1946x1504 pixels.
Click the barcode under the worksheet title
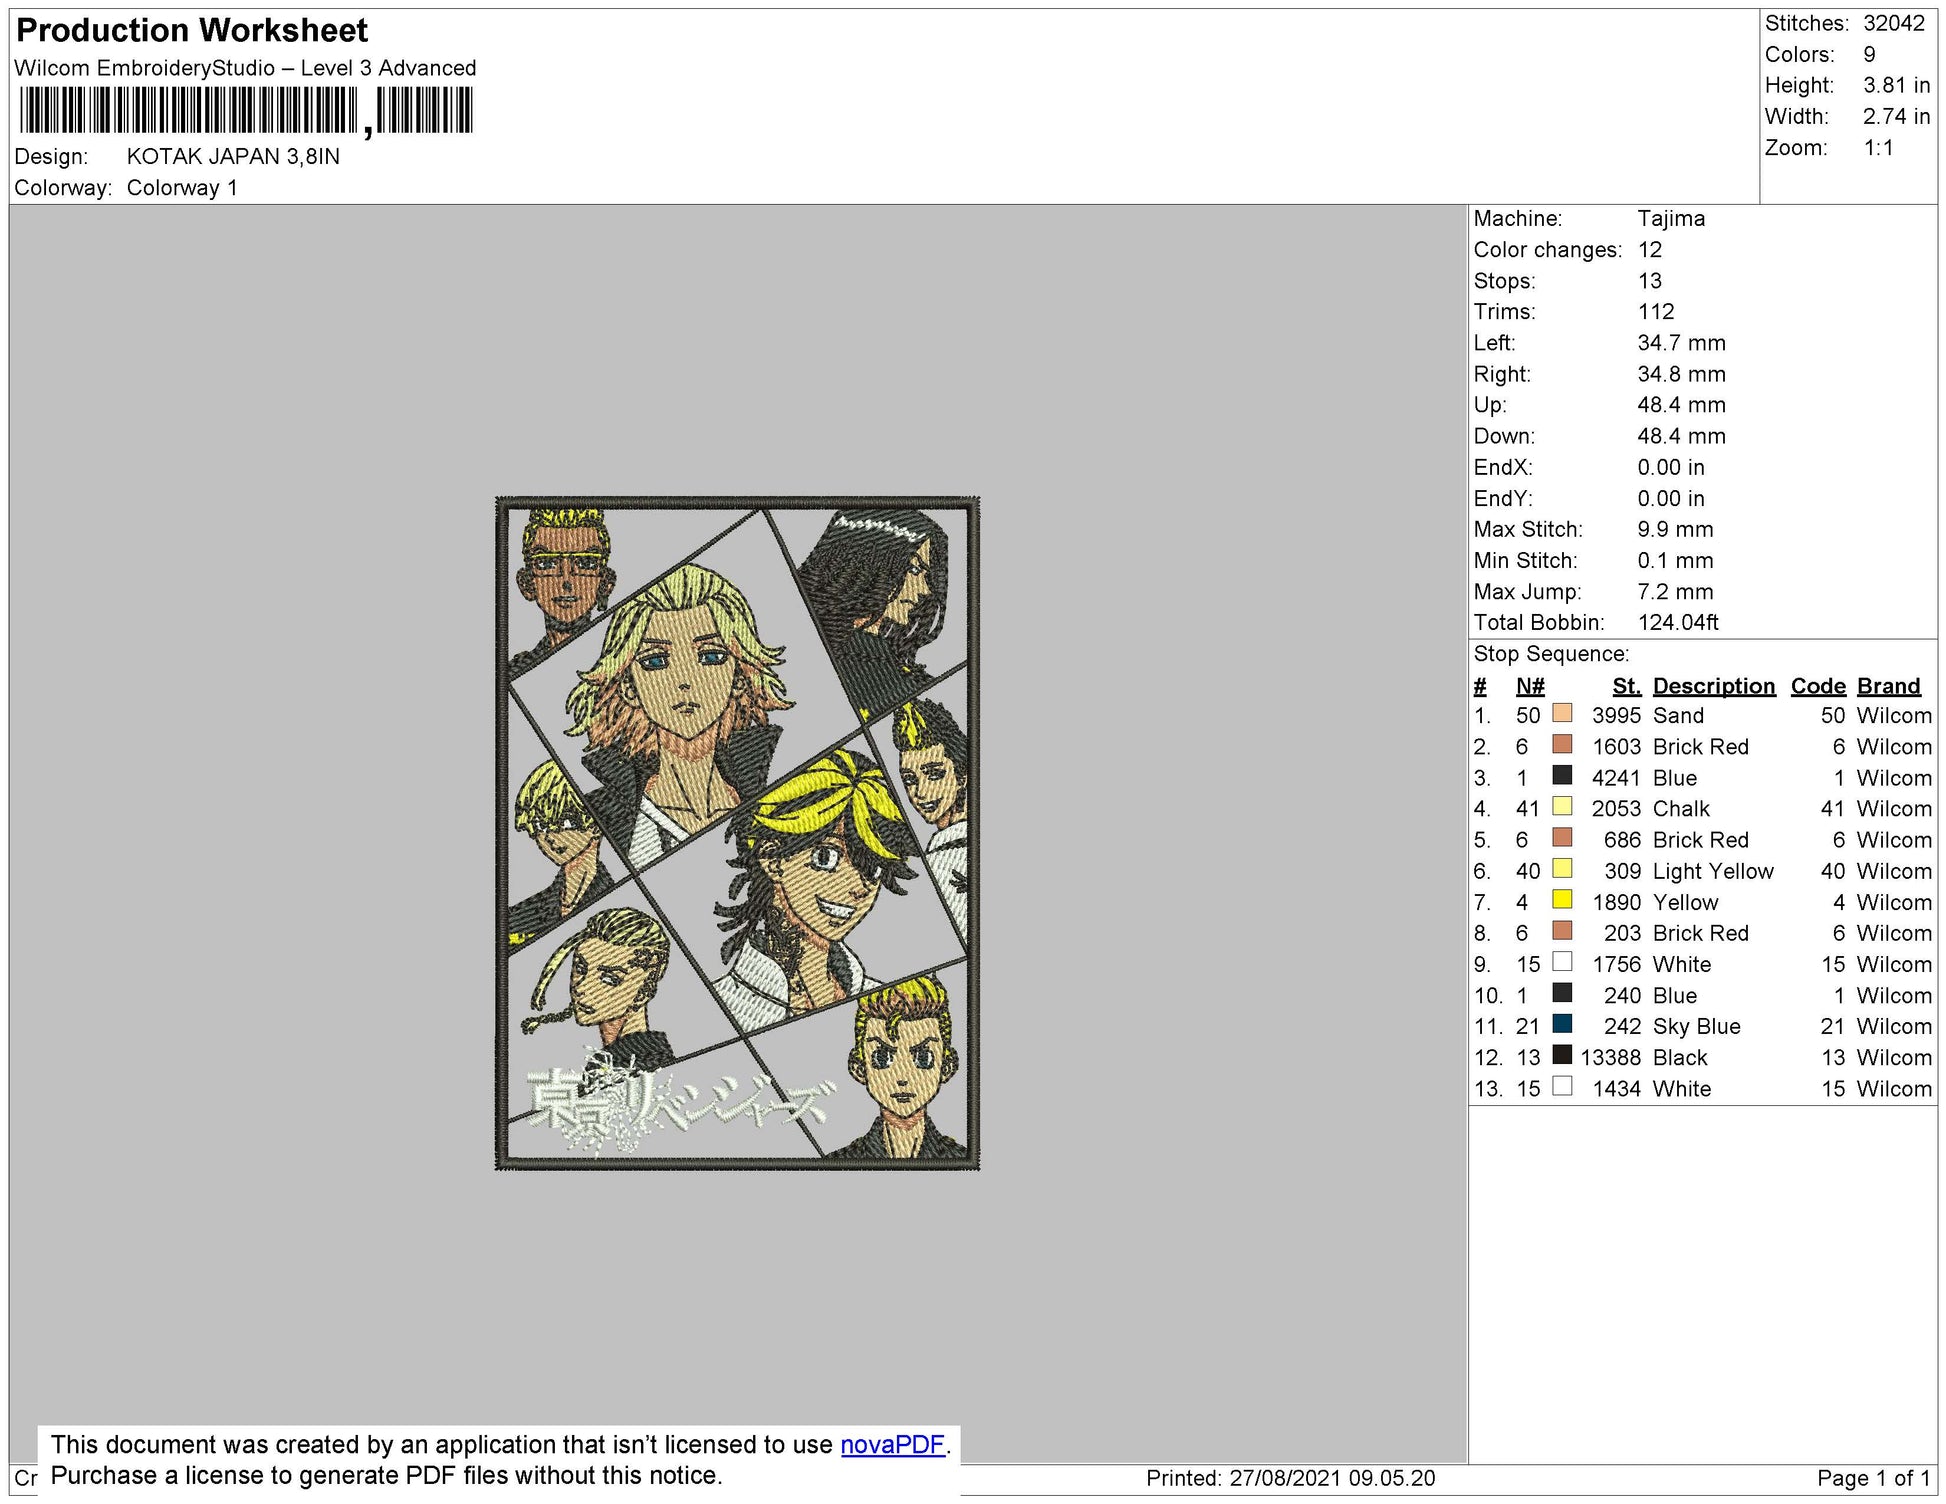(x=245, y=110)
